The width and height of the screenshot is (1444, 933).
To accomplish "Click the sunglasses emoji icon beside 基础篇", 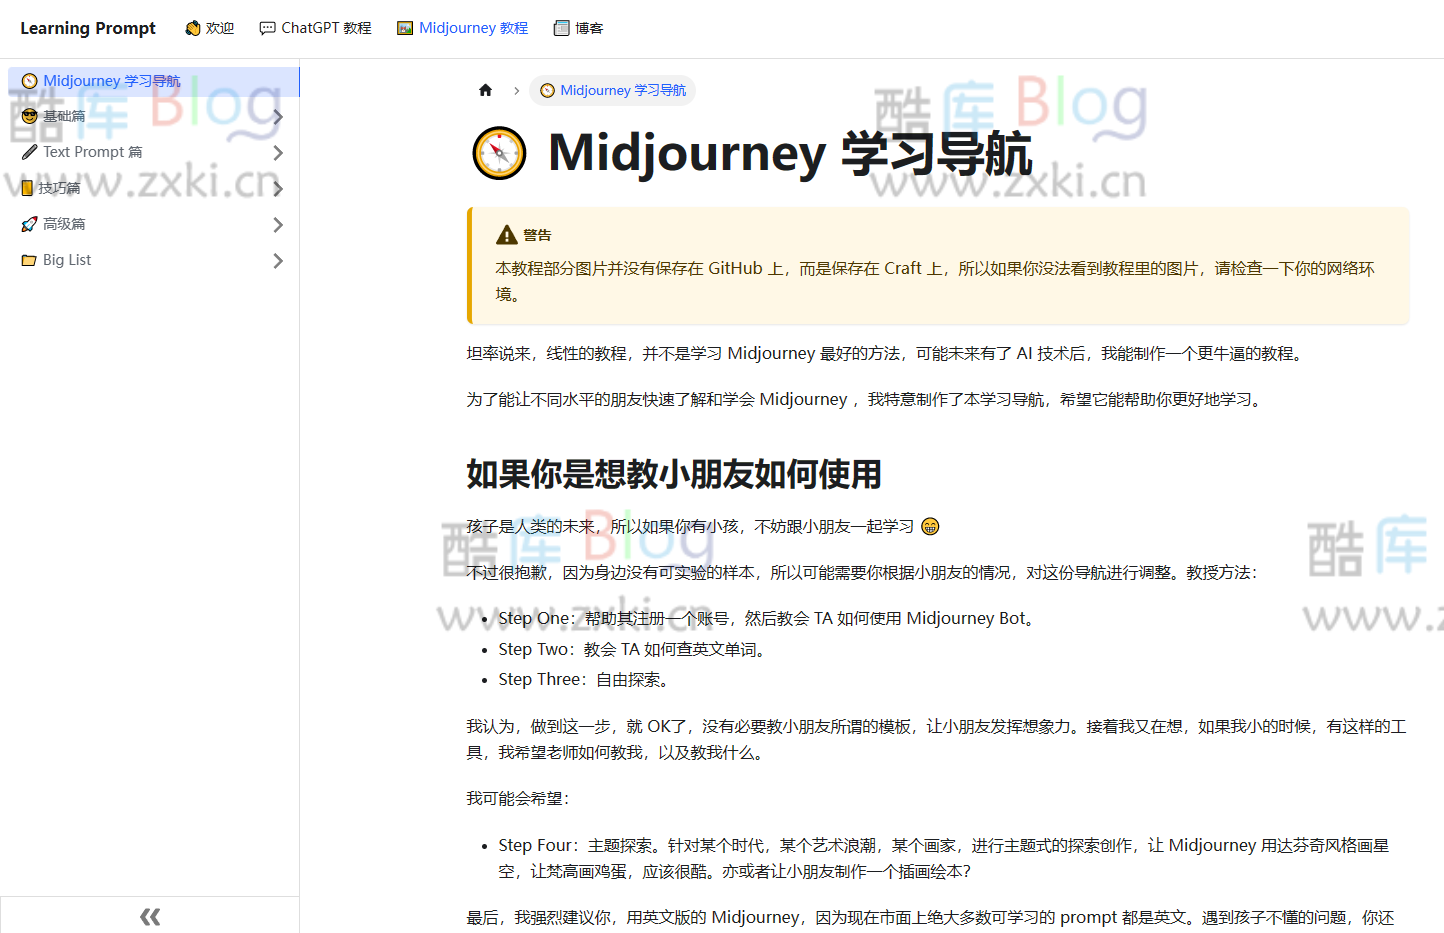I will coord(30,116).
